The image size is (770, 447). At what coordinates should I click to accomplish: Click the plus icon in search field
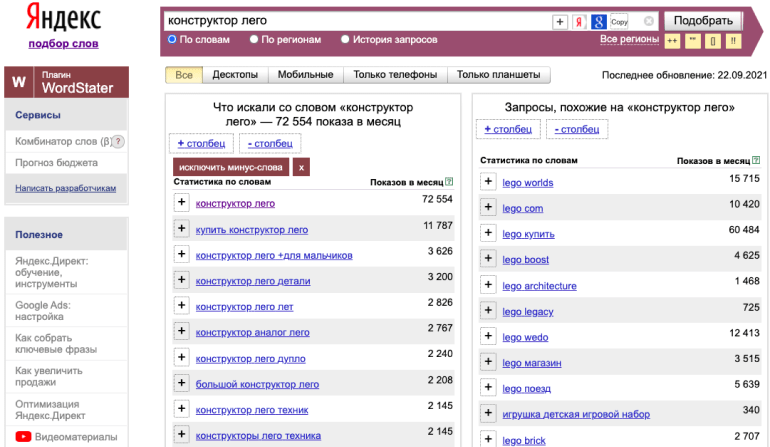coord(560,22)
